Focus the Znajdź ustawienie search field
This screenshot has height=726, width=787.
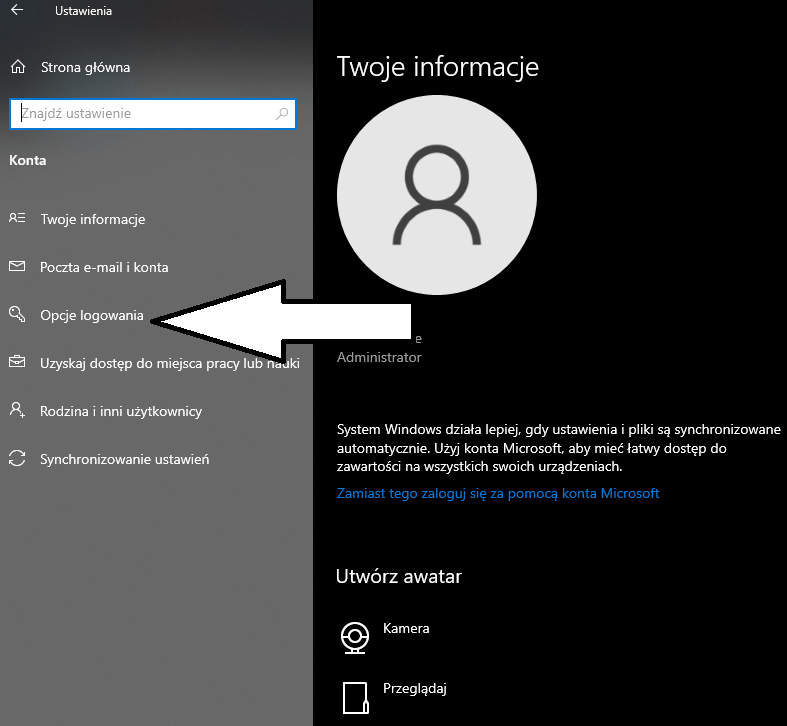(x=153, y=114)
